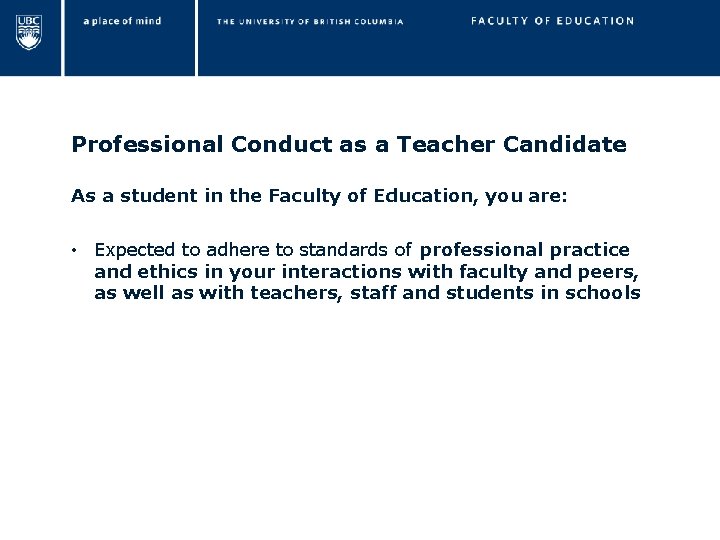Click the text 'and ethics in your interactions'
The width and height of the screenshot is (720, 540).
pyautogui.click(x=248, y=272)
